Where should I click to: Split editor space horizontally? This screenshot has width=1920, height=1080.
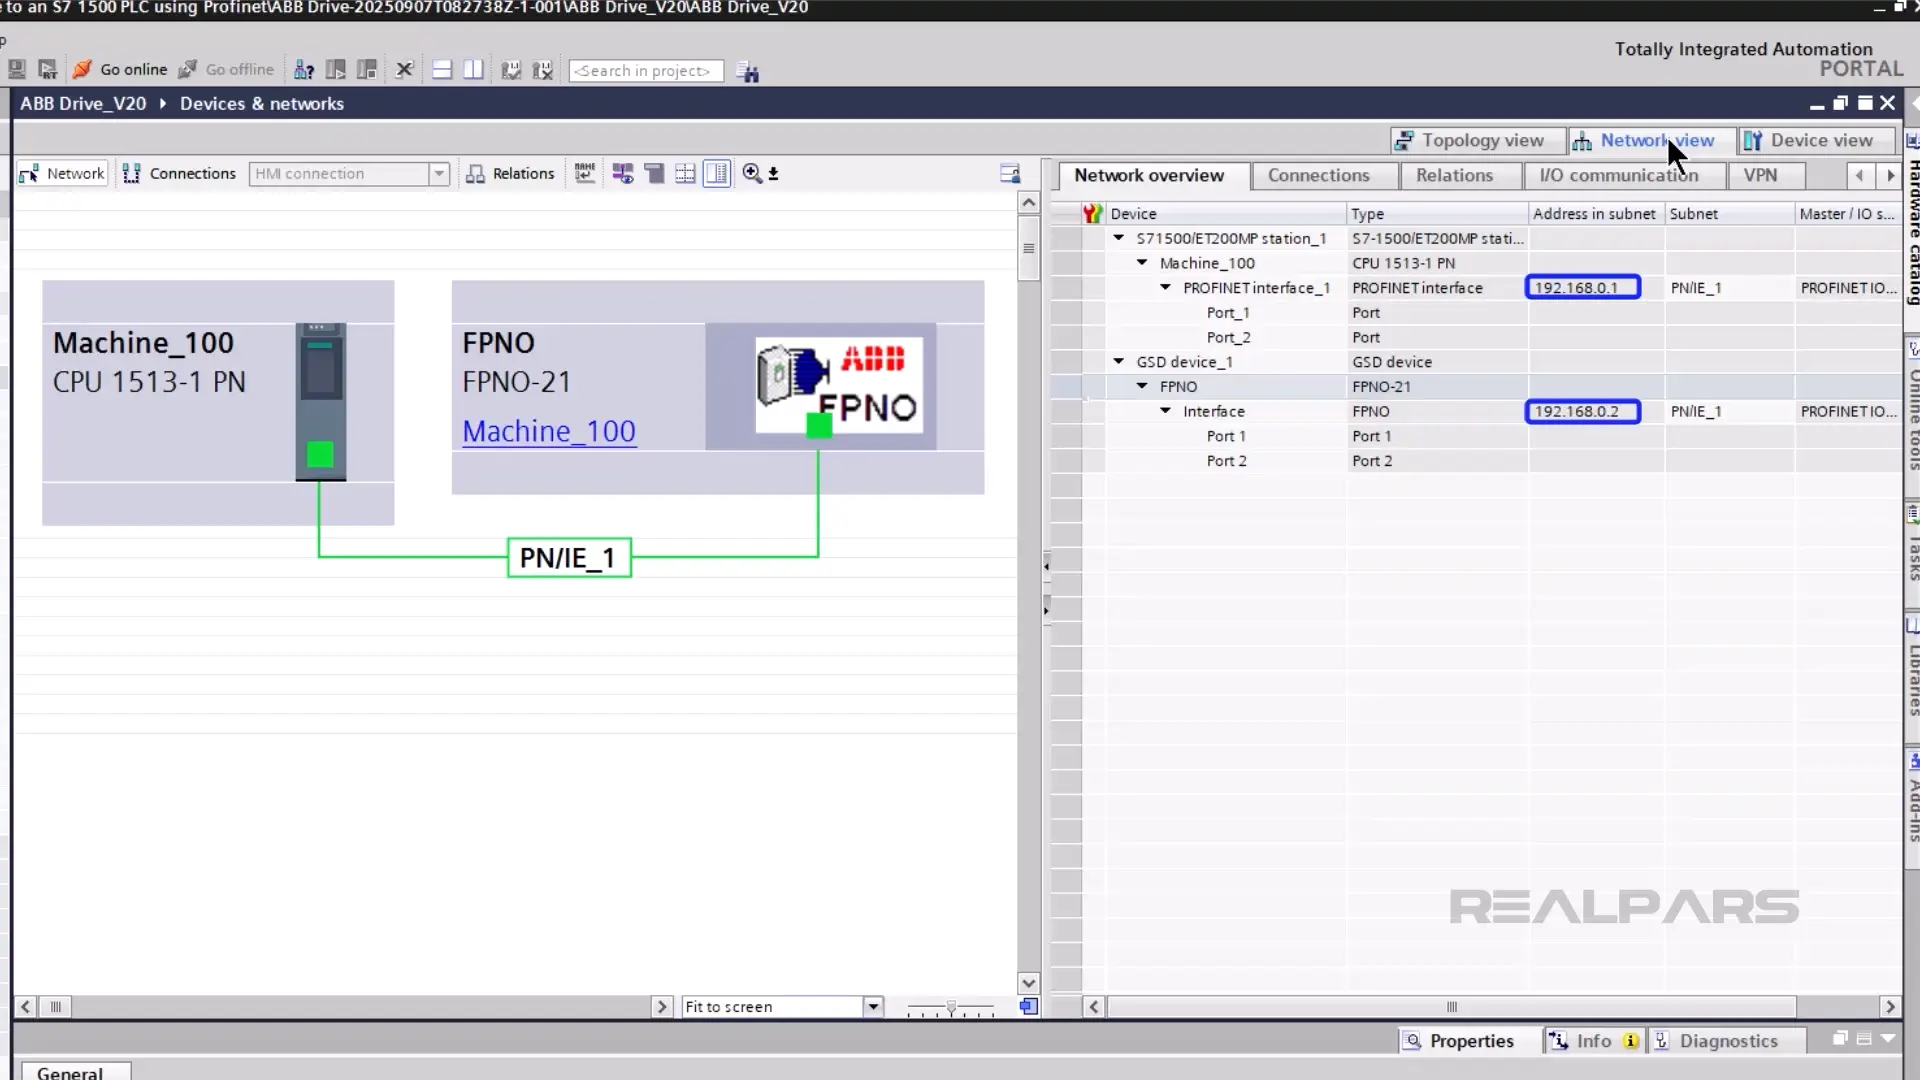(x=442, y=70)
